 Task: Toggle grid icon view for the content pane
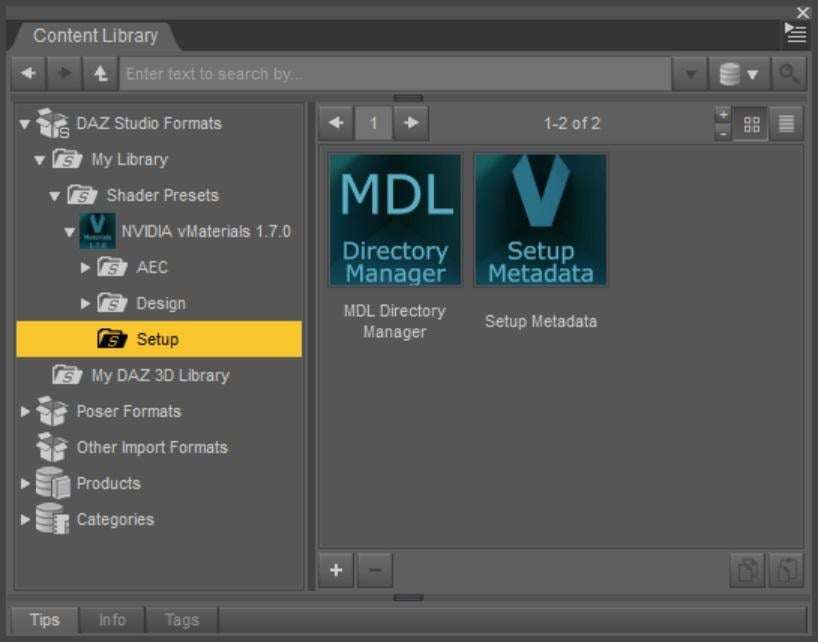(x=753, y=122)
